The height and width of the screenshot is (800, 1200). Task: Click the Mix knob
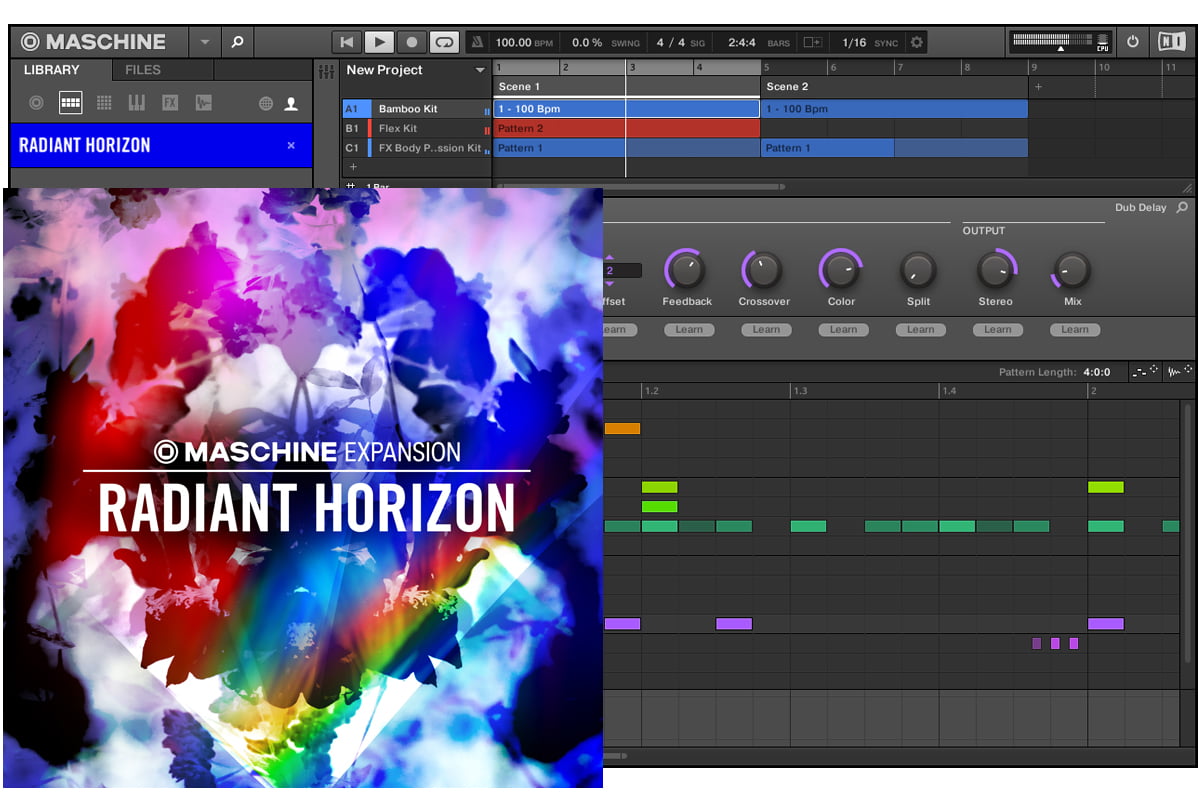click(x=1072, y=270)
